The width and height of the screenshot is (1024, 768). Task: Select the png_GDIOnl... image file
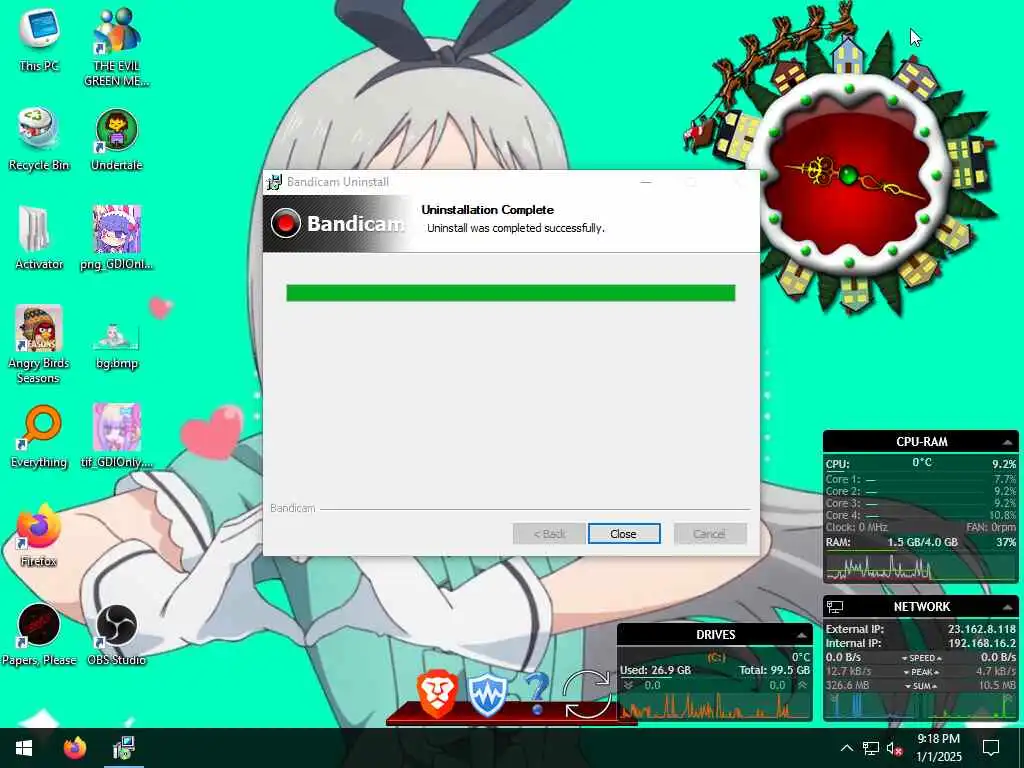coord(116,238)
